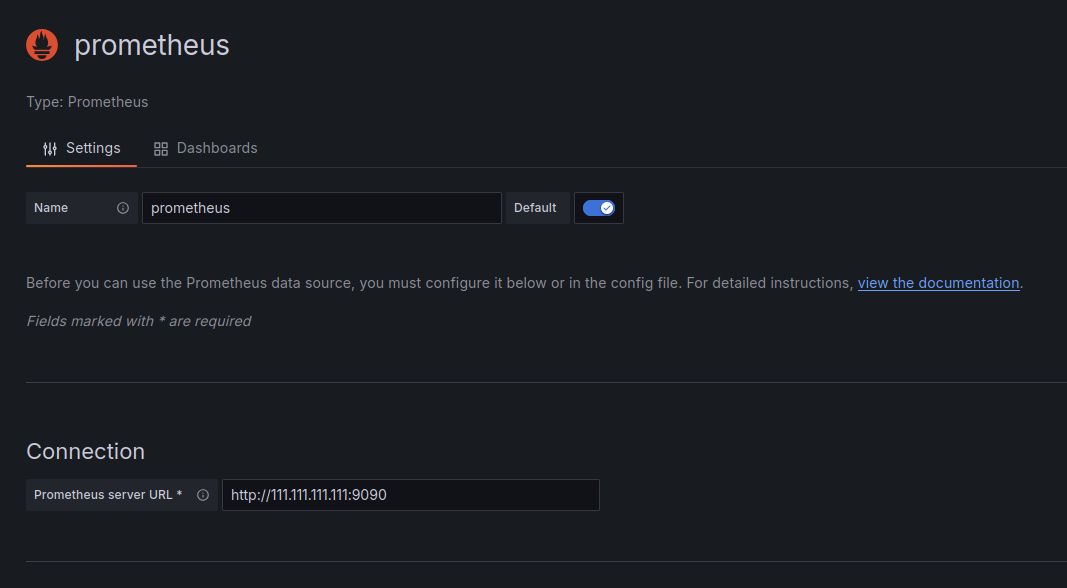Show info tooltip icon next to Name
1067x588 pixels.
point(122,208)
